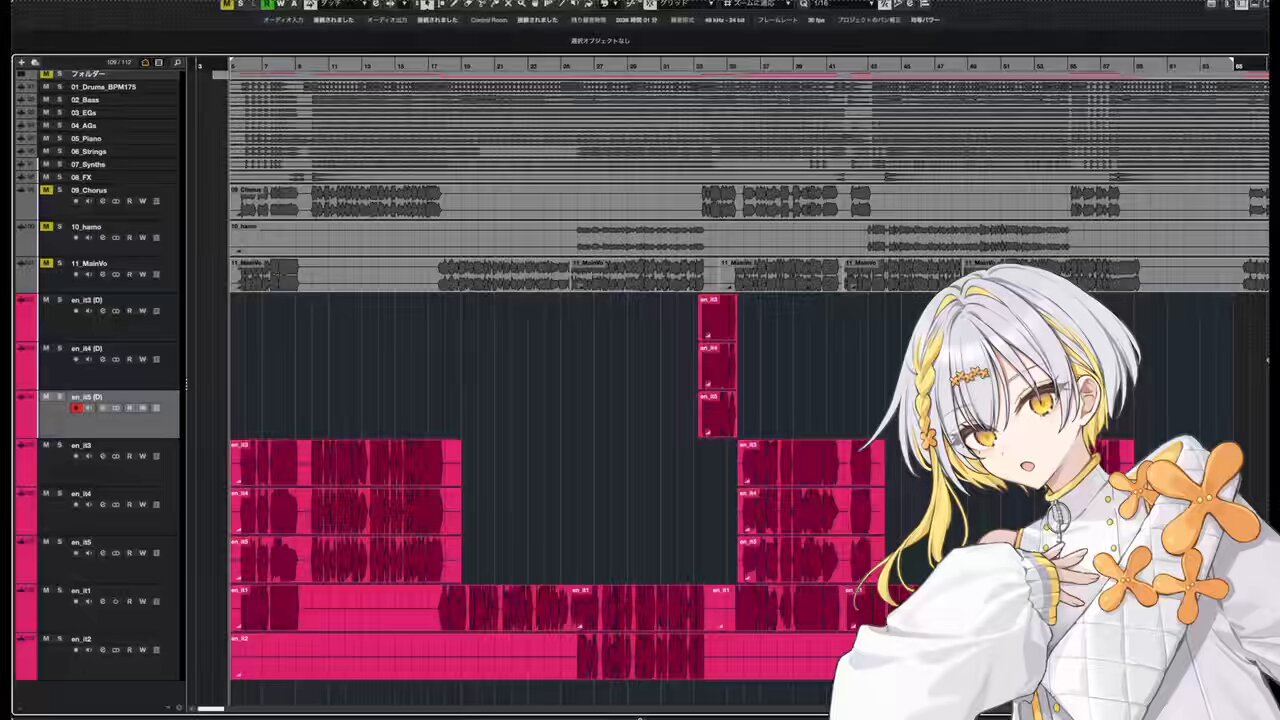This screenshot has height=720, width=1280.
Task: Click Read automation R on 09_Chorus track
Action: (x=129, y=201)
